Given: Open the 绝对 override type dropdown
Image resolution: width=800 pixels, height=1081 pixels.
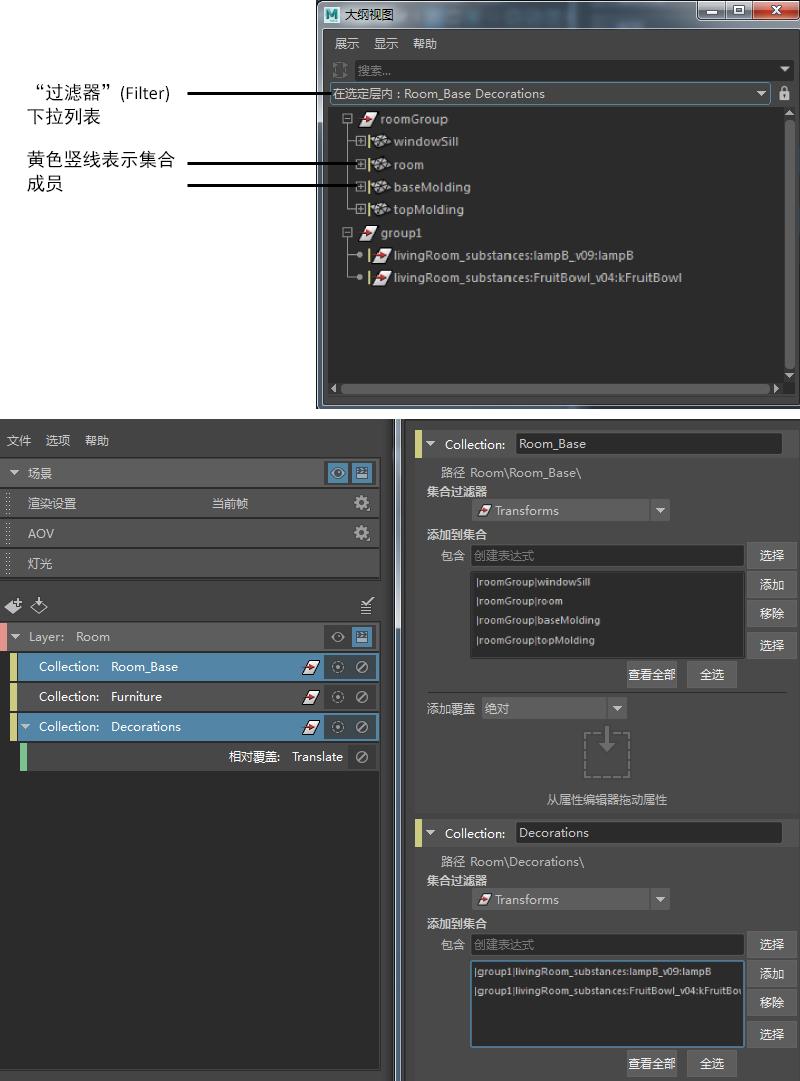Looking at the screenshot, I should (554, 708).
